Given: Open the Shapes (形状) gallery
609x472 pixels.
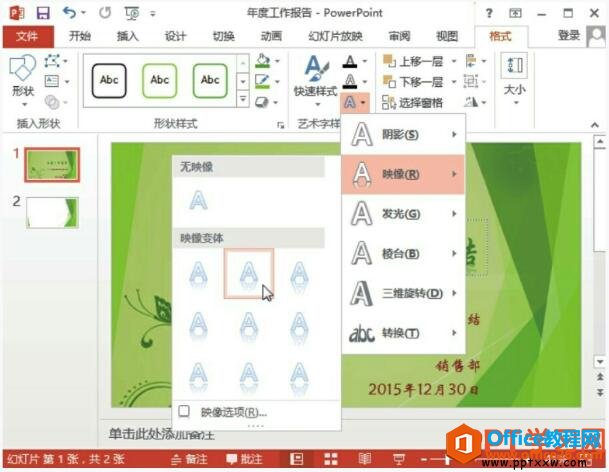Looking at the screenshot, I should tap(23, 80).
